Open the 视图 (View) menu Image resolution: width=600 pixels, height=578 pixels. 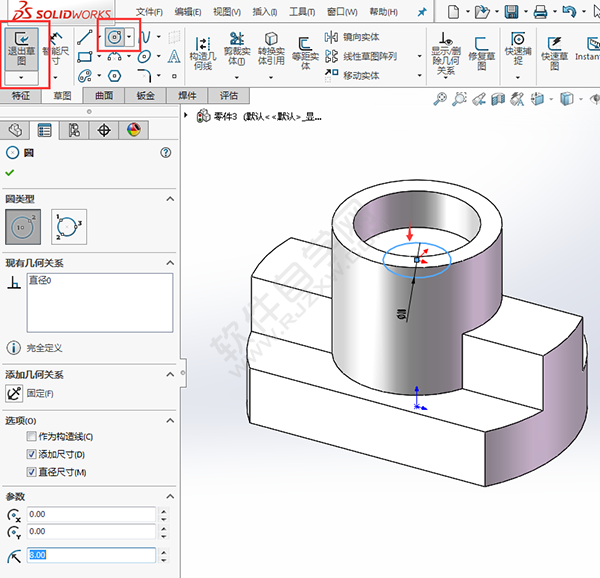[x=227, y=12]
